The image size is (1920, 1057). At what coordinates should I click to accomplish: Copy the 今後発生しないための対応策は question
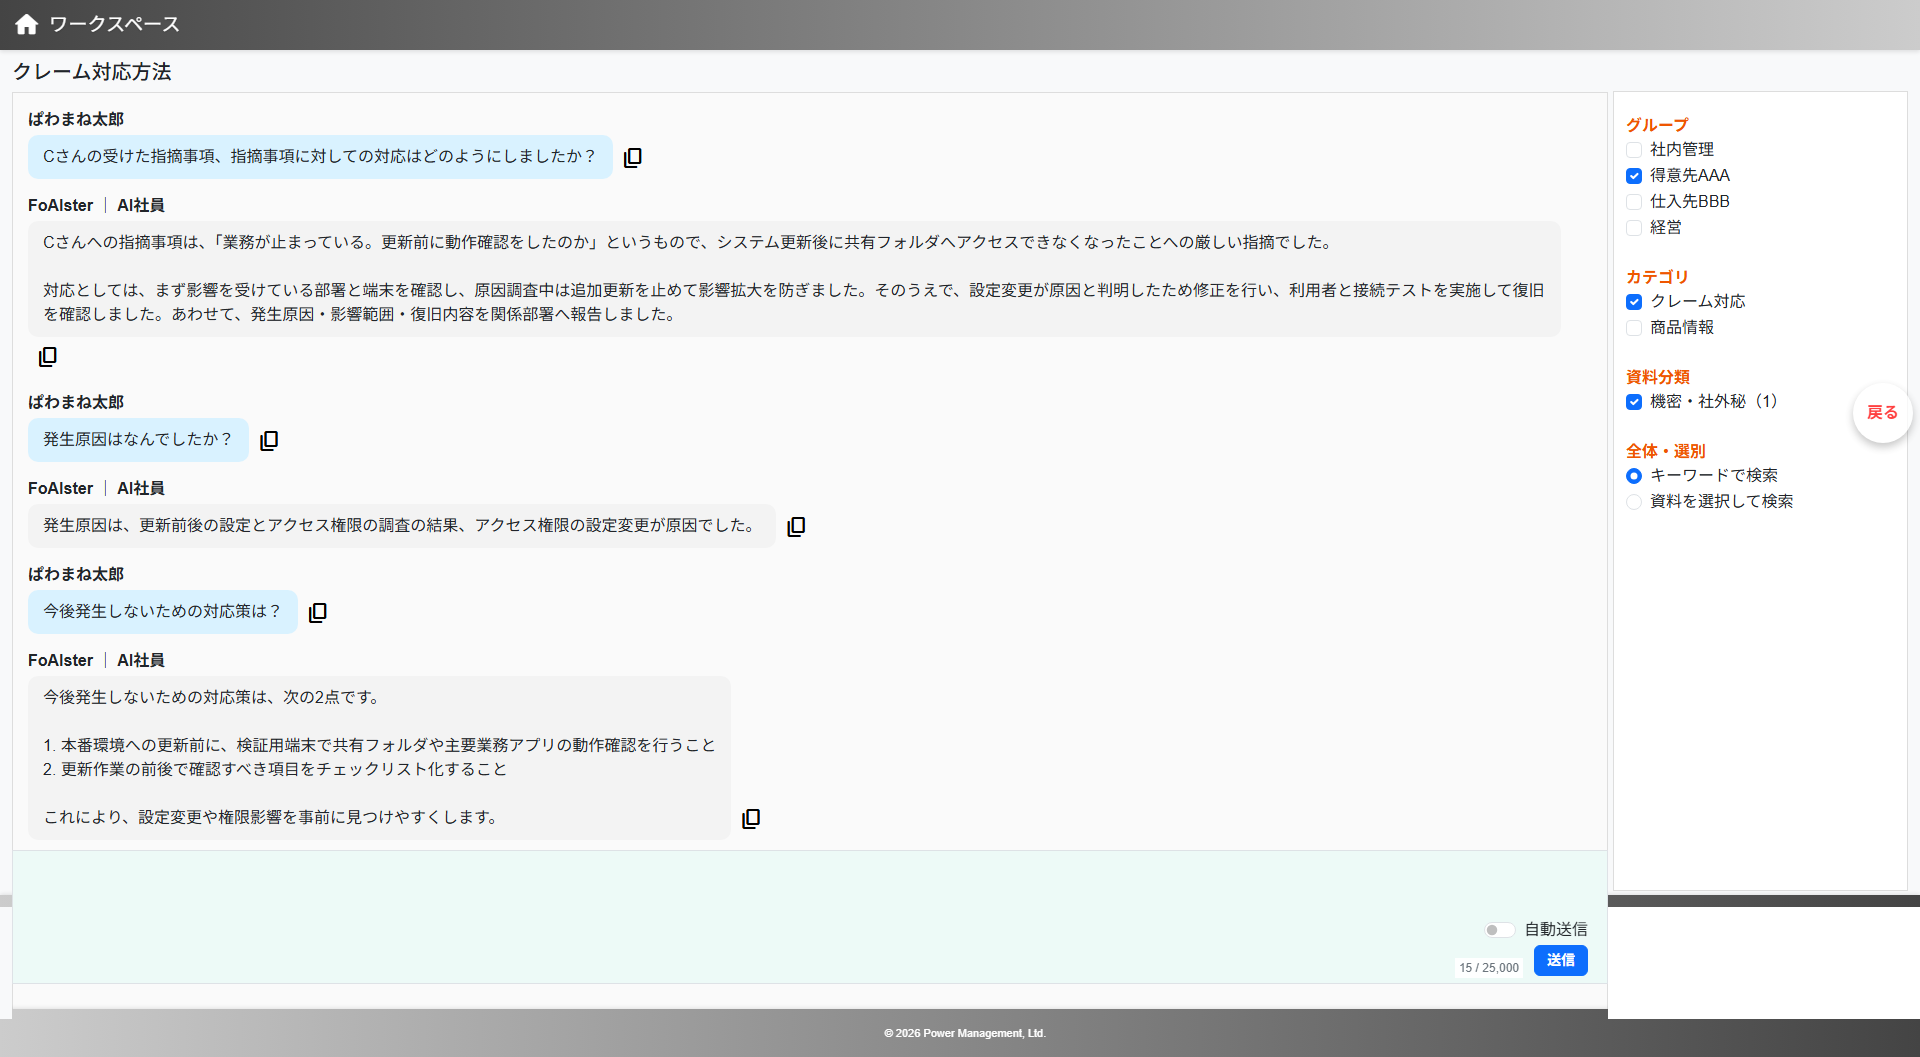318,613
